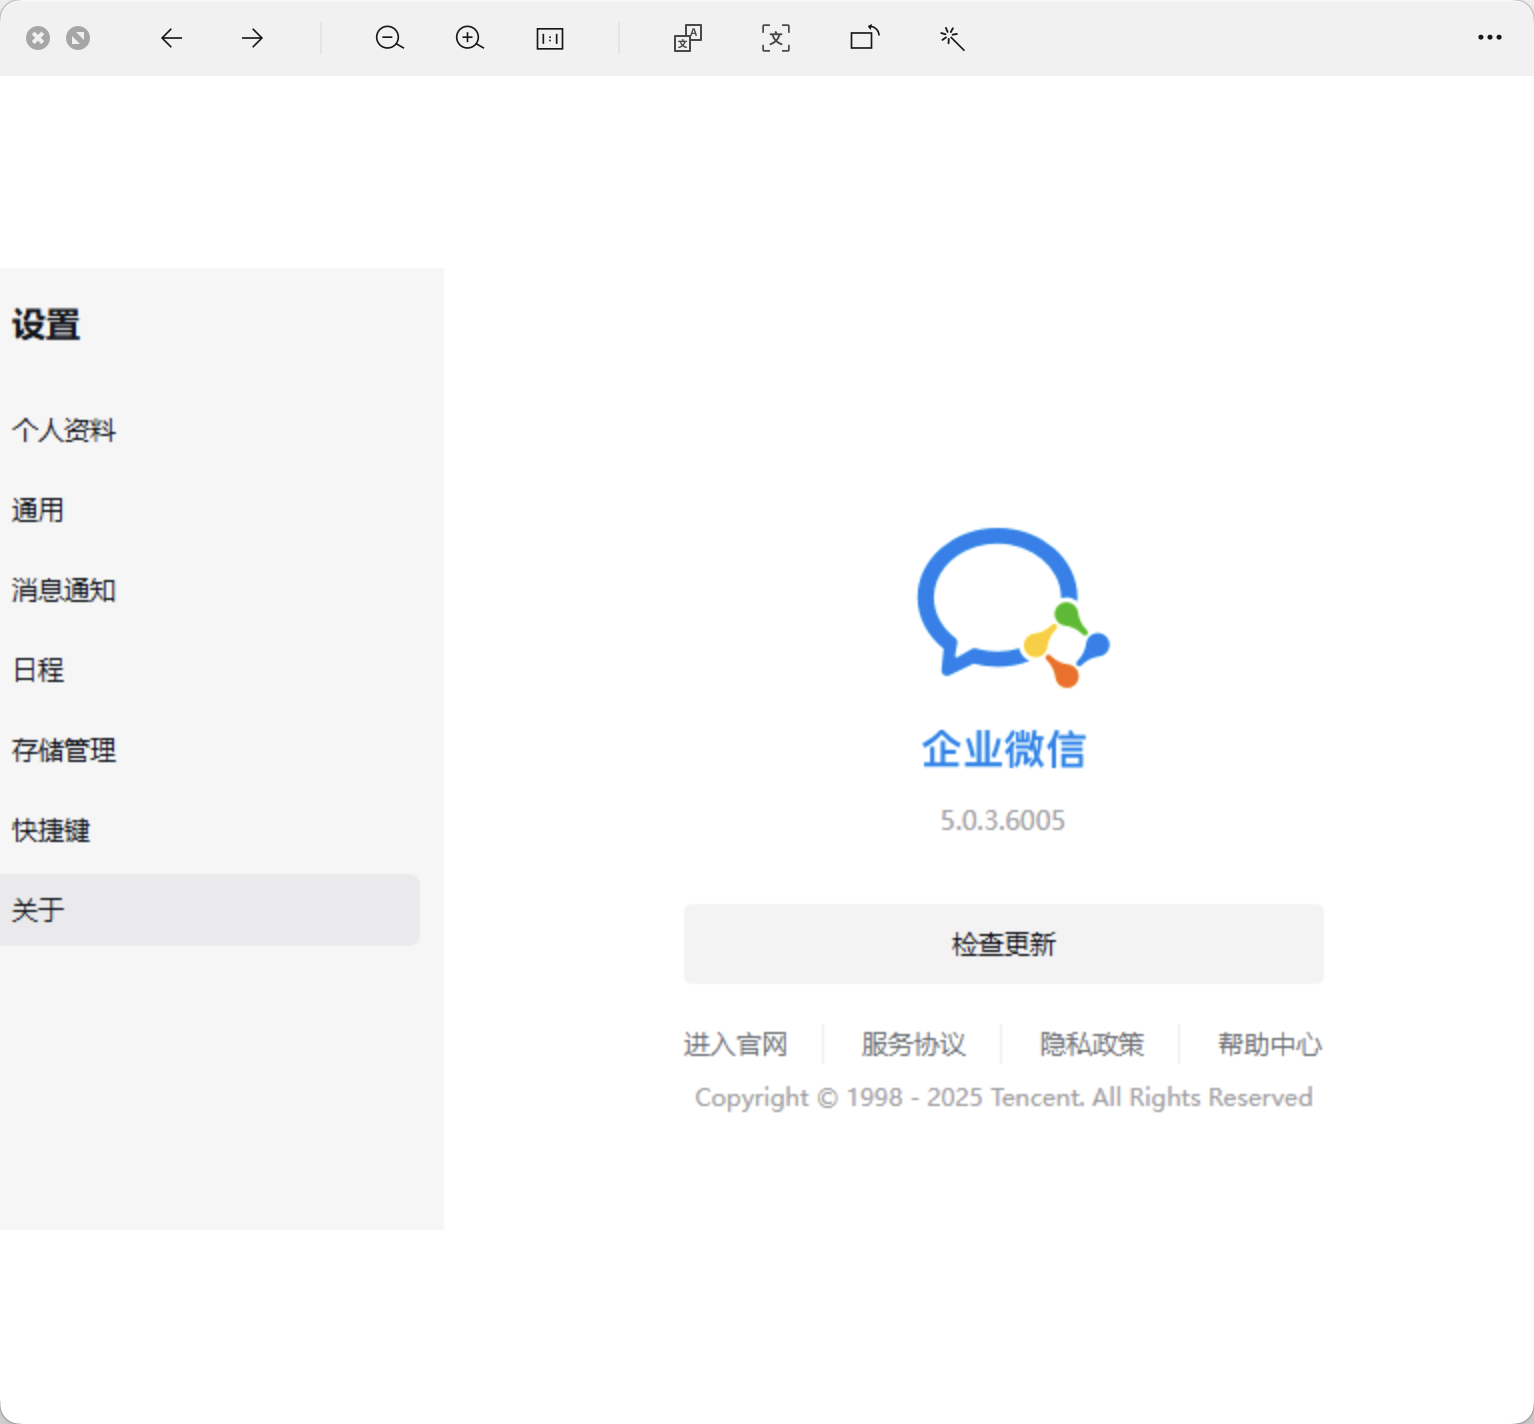Close the image viewer with the X icon
1534x1424 pixels.
38,38
